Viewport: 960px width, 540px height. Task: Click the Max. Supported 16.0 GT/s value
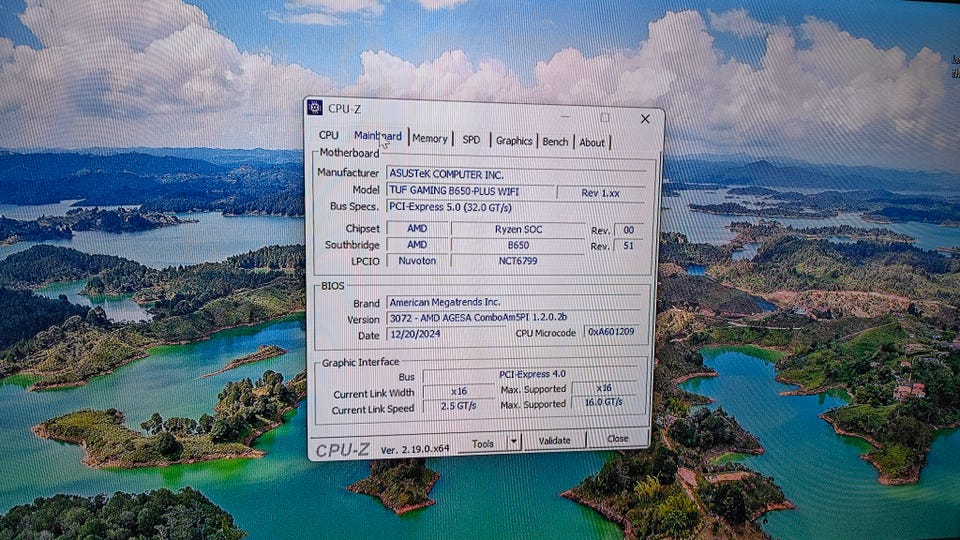click(x=604, y=402)
